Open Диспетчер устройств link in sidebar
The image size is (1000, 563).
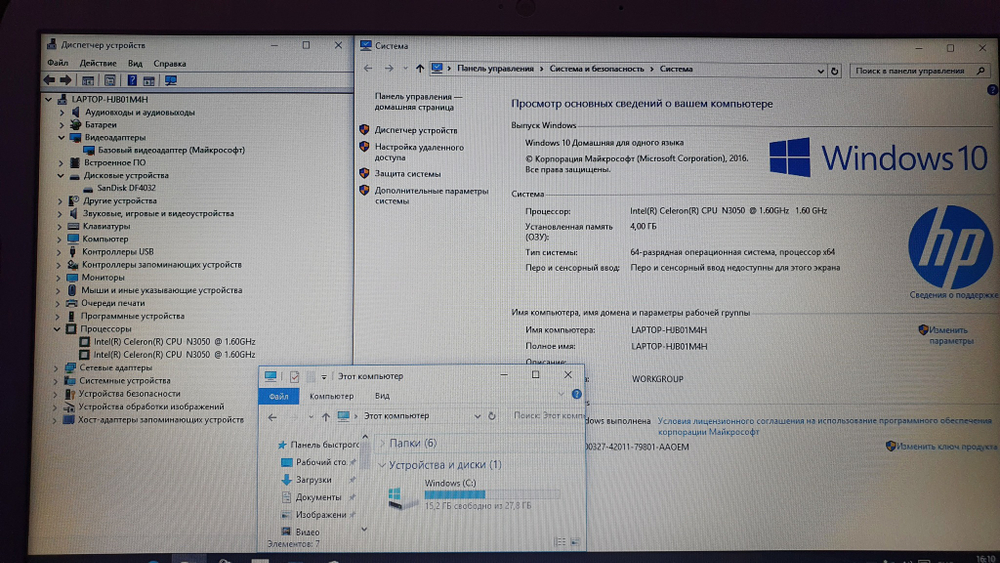[416, 130]
